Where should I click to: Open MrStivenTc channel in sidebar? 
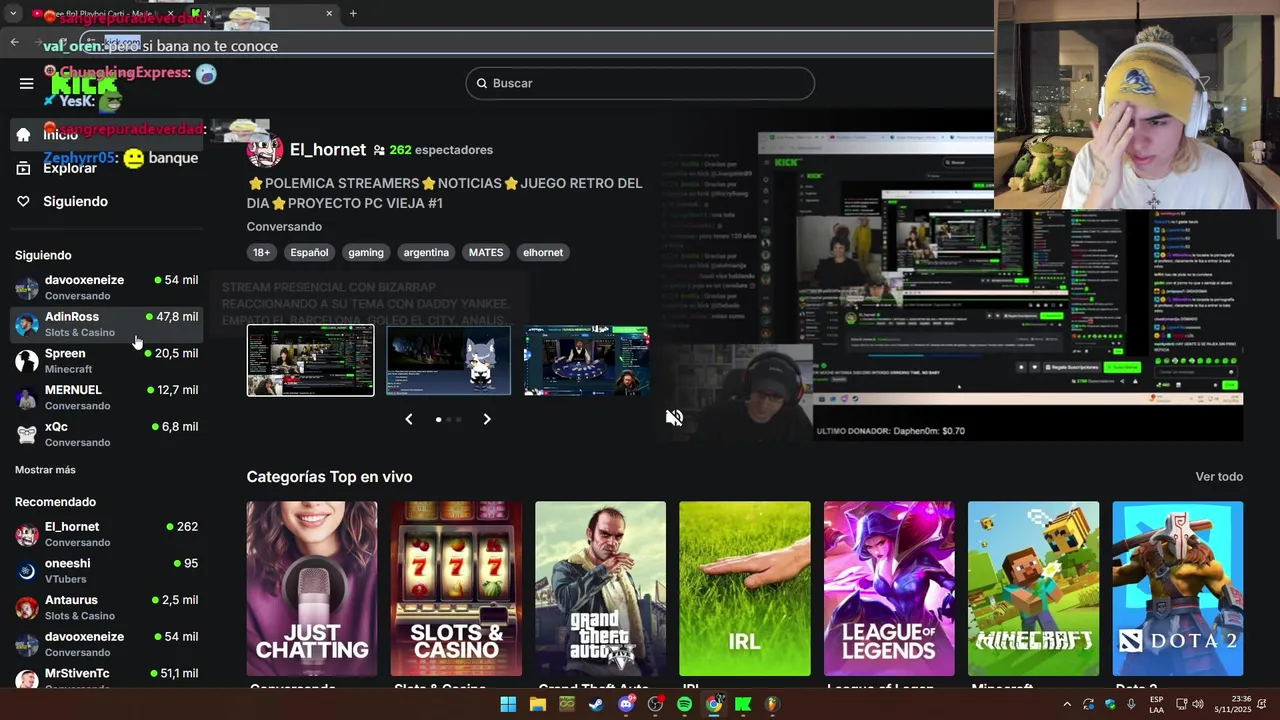tap(106, 677)
